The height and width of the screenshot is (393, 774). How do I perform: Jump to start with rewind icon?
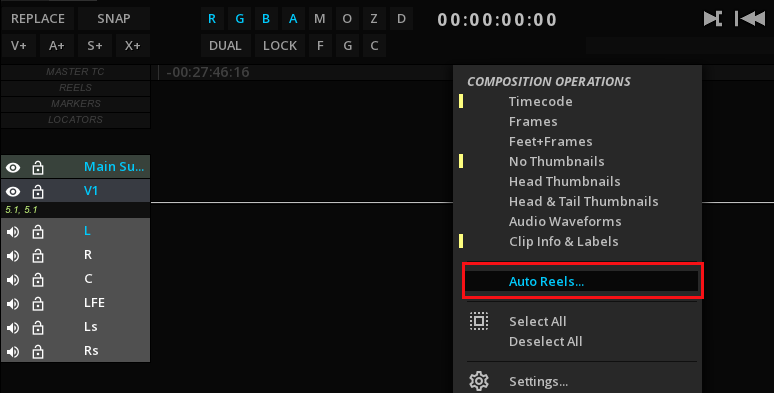[x=750, y=19]
